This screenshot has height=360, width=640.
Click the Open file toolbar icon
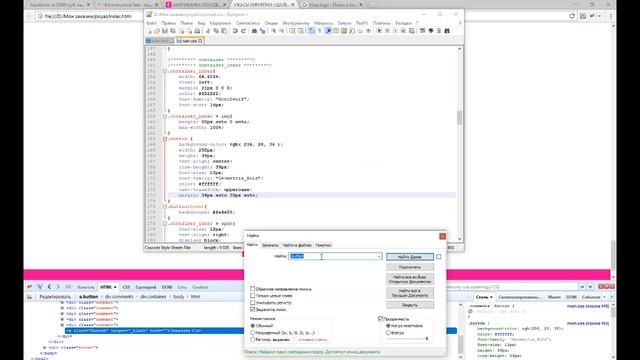click(157, 31)
